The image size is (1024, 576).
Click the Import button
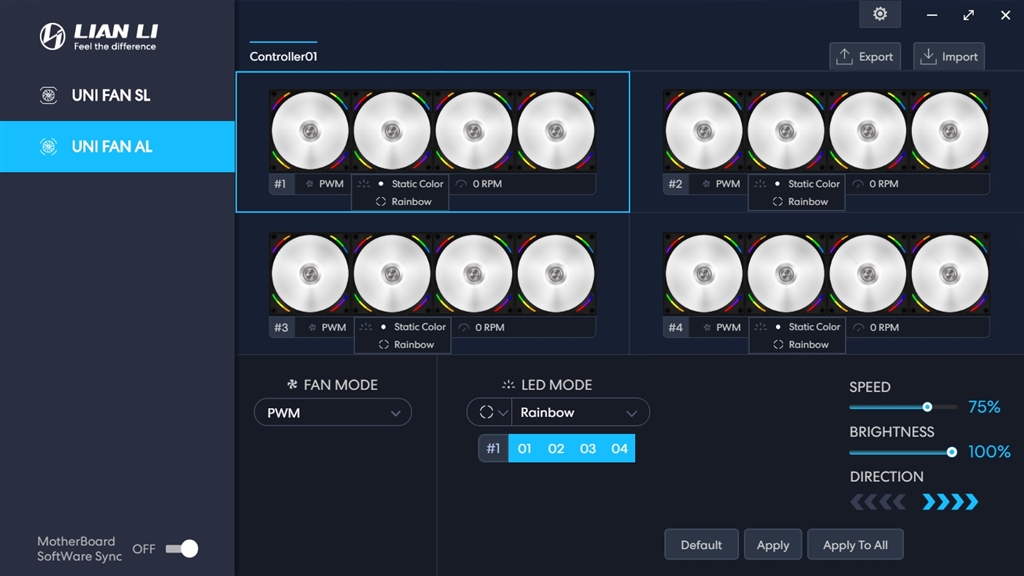click(x=949, y=56)
